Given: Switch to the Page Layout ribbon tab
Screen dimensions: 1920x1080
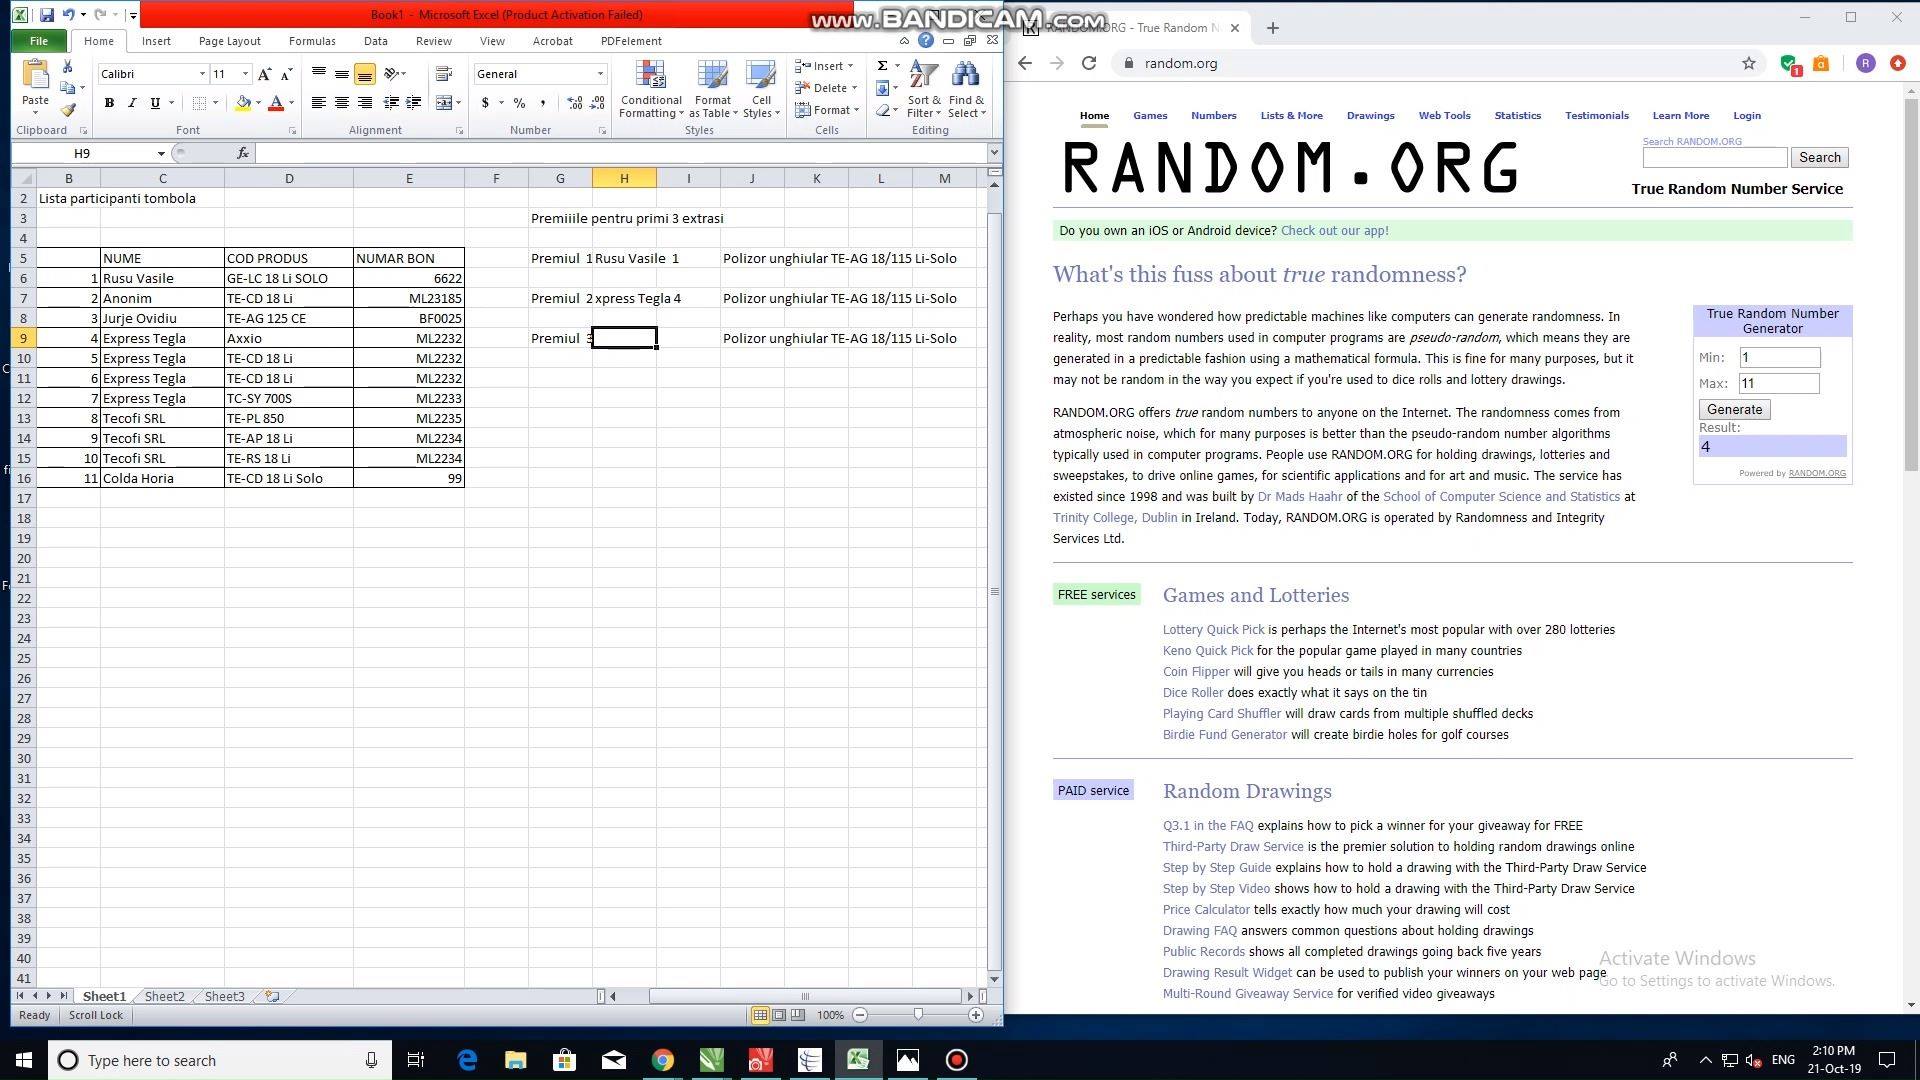Looking at the screenshot, I should point(229,41).
